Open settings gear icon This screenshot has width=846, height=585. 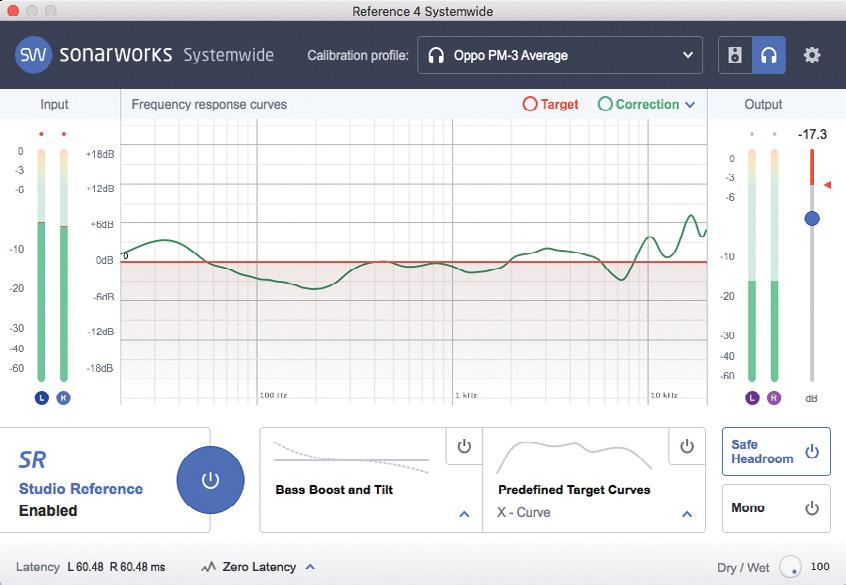tap(812, 55)
